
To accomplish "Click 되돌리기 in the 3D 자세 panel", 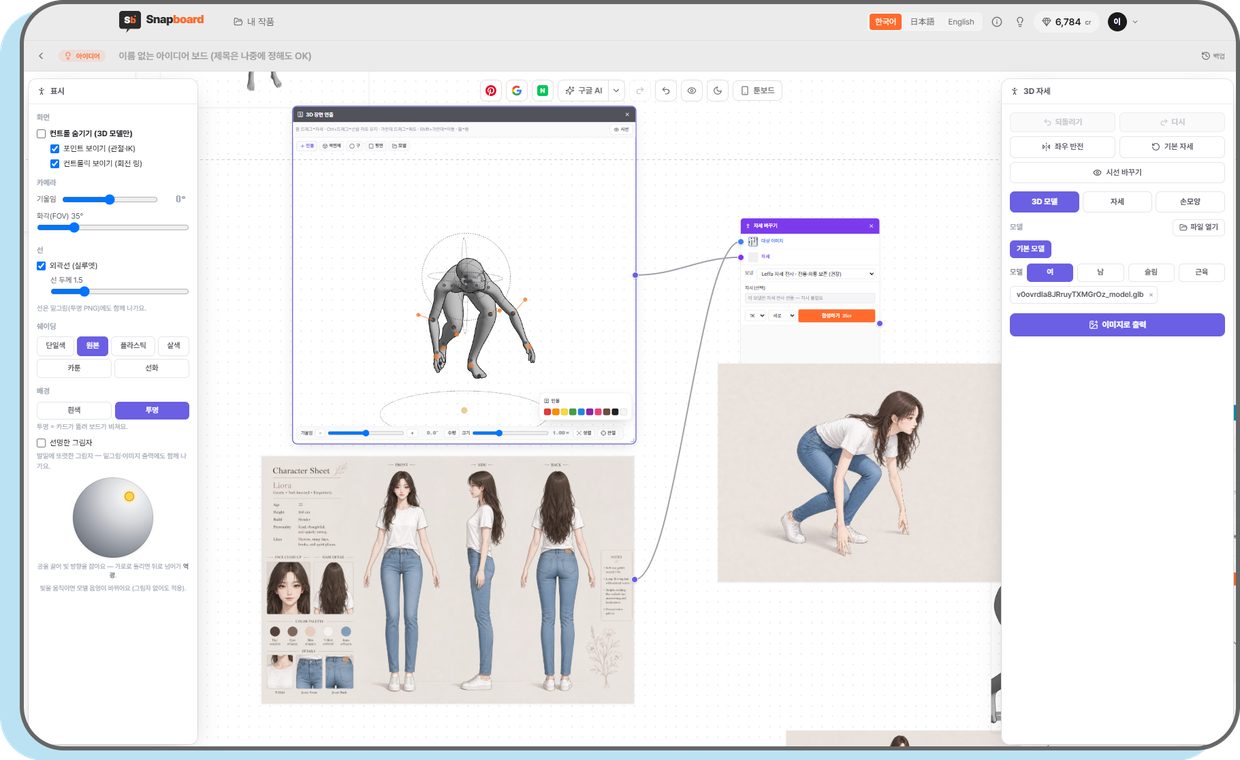I will 1062,122.
